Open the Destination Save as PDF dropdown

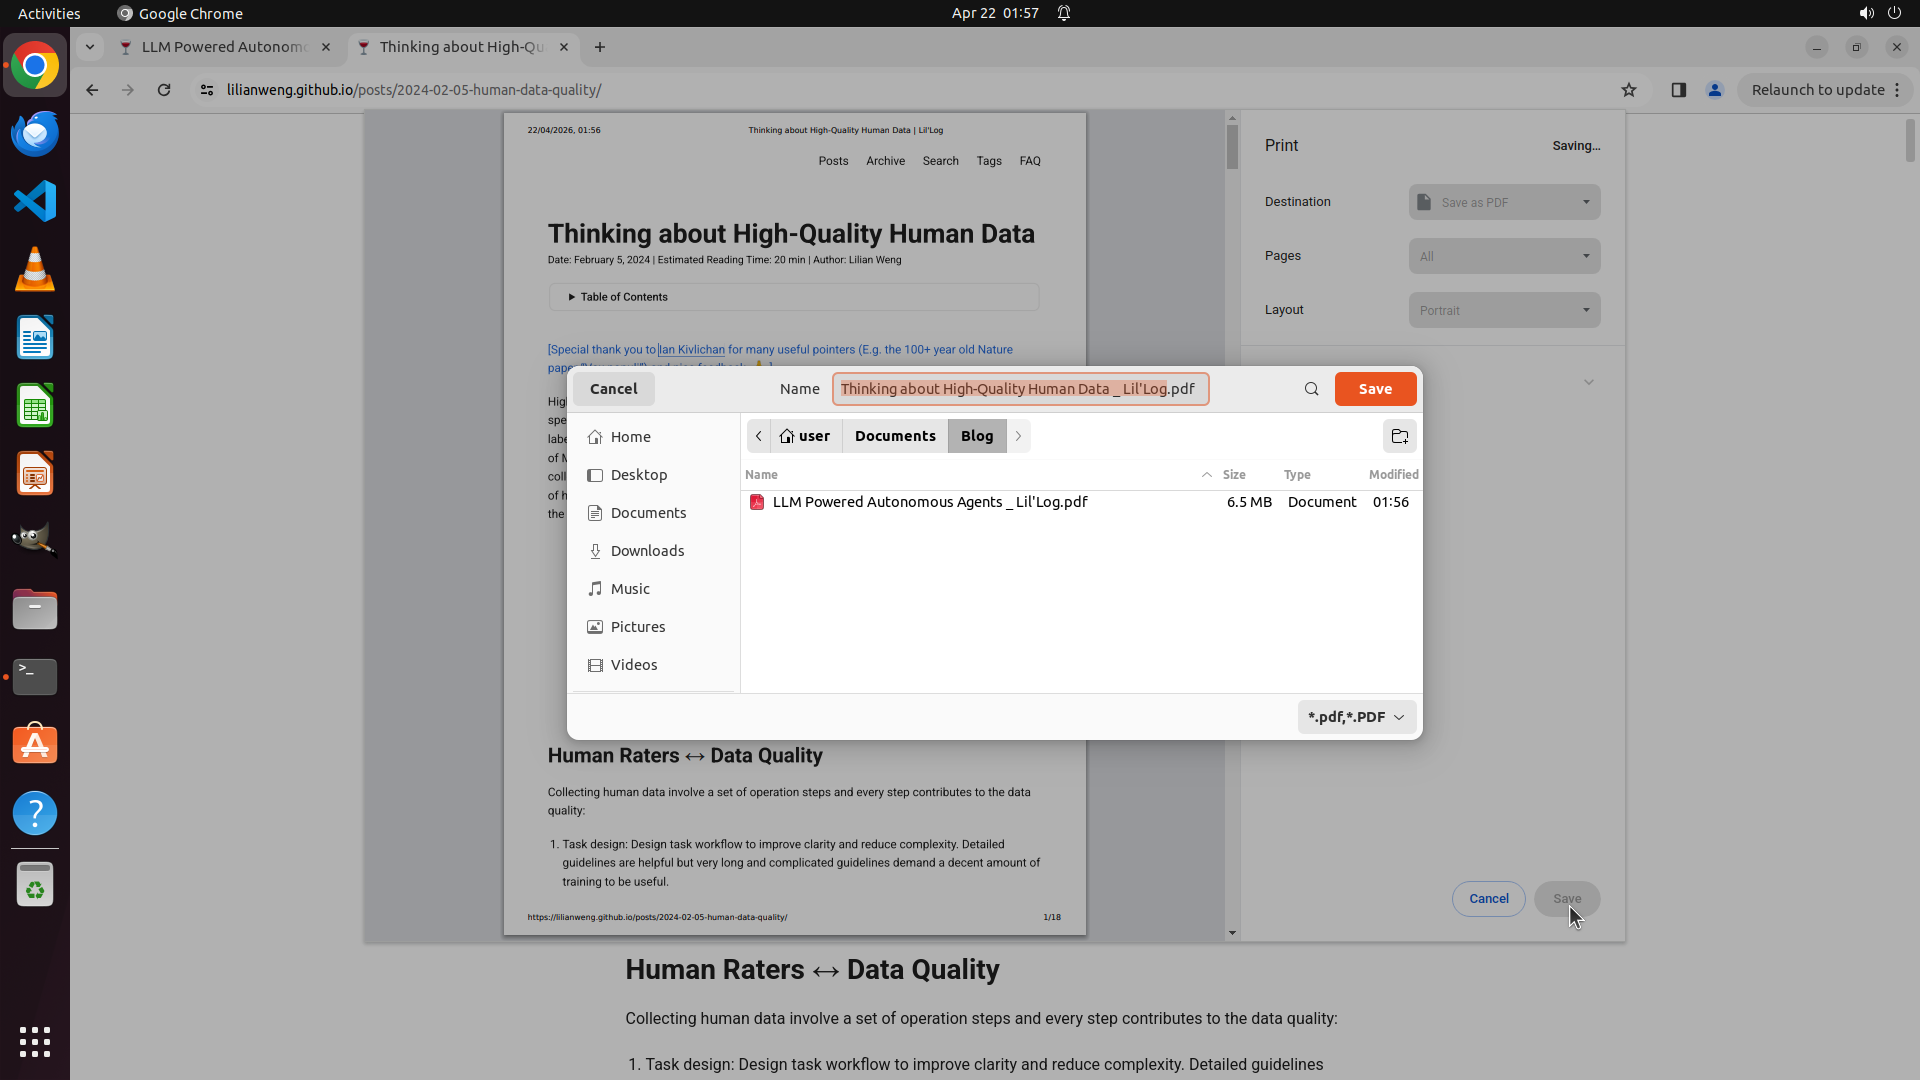pos(1504,202)
